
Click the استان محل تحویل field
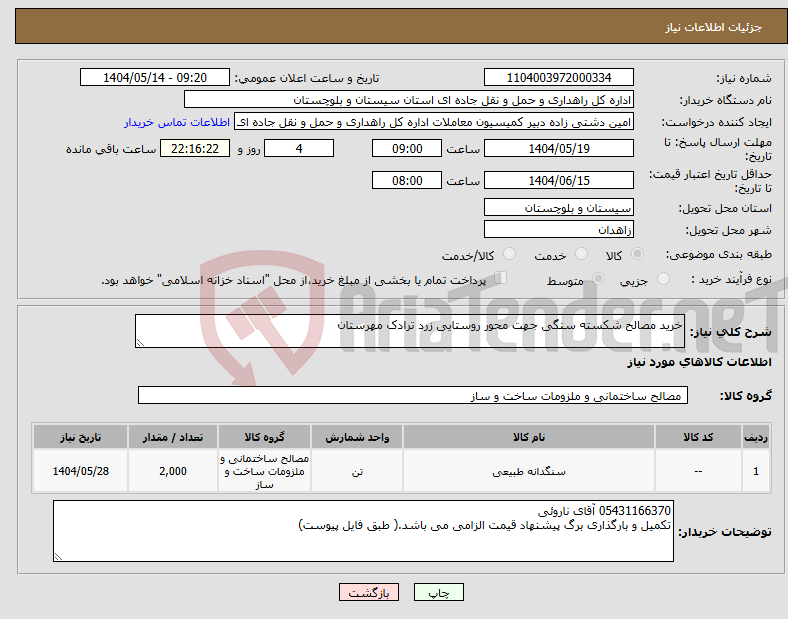coord(559,207)
